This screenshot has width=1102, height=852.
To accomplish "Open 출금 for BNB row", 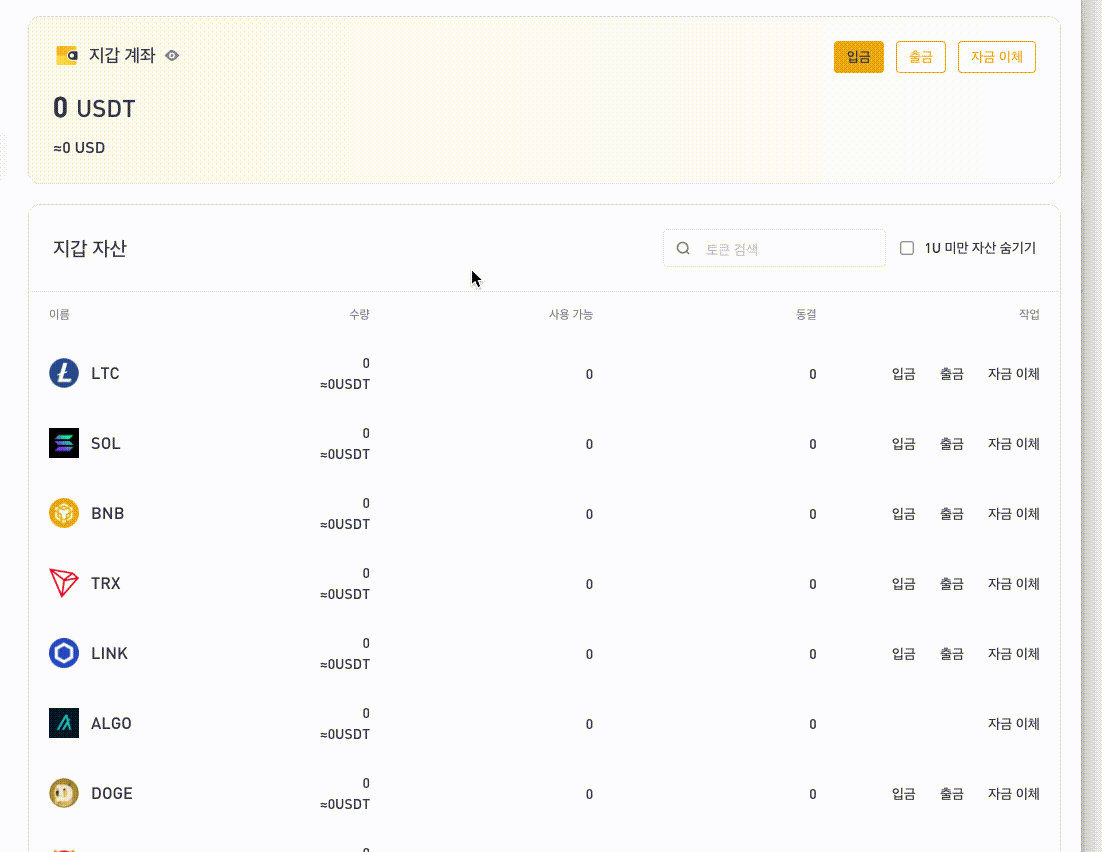I will coord(952,514).
